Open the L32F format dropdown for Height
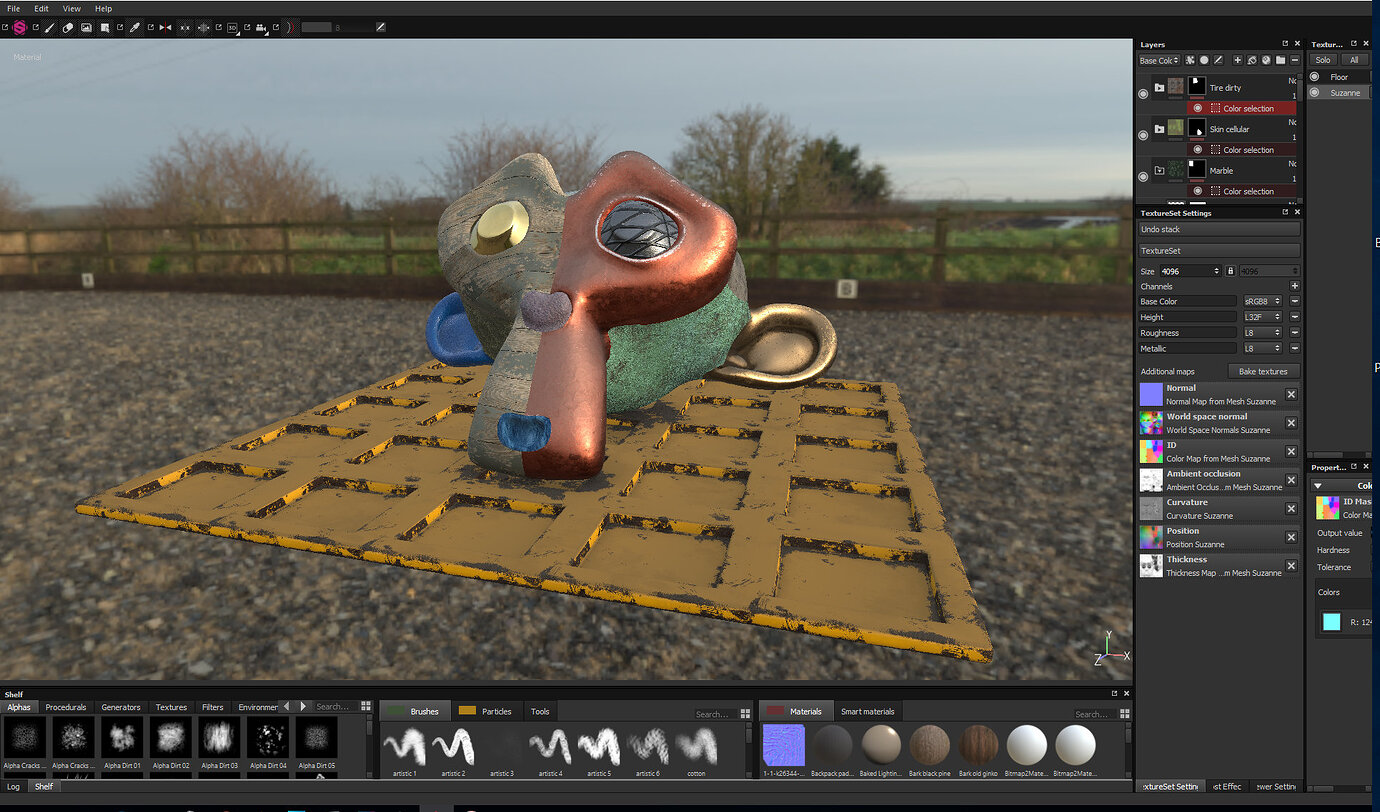The width and height of the screenshot is (1380, 812). click(x=1262, y=317)
